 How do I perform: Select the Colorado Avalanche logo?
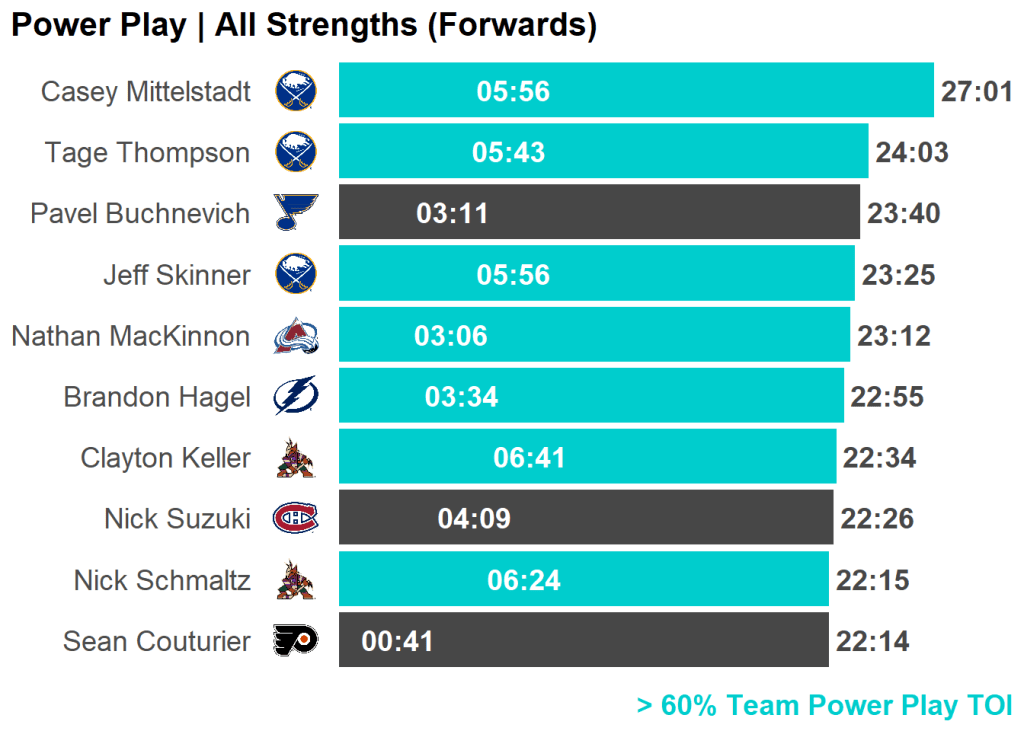click(296, 336)
